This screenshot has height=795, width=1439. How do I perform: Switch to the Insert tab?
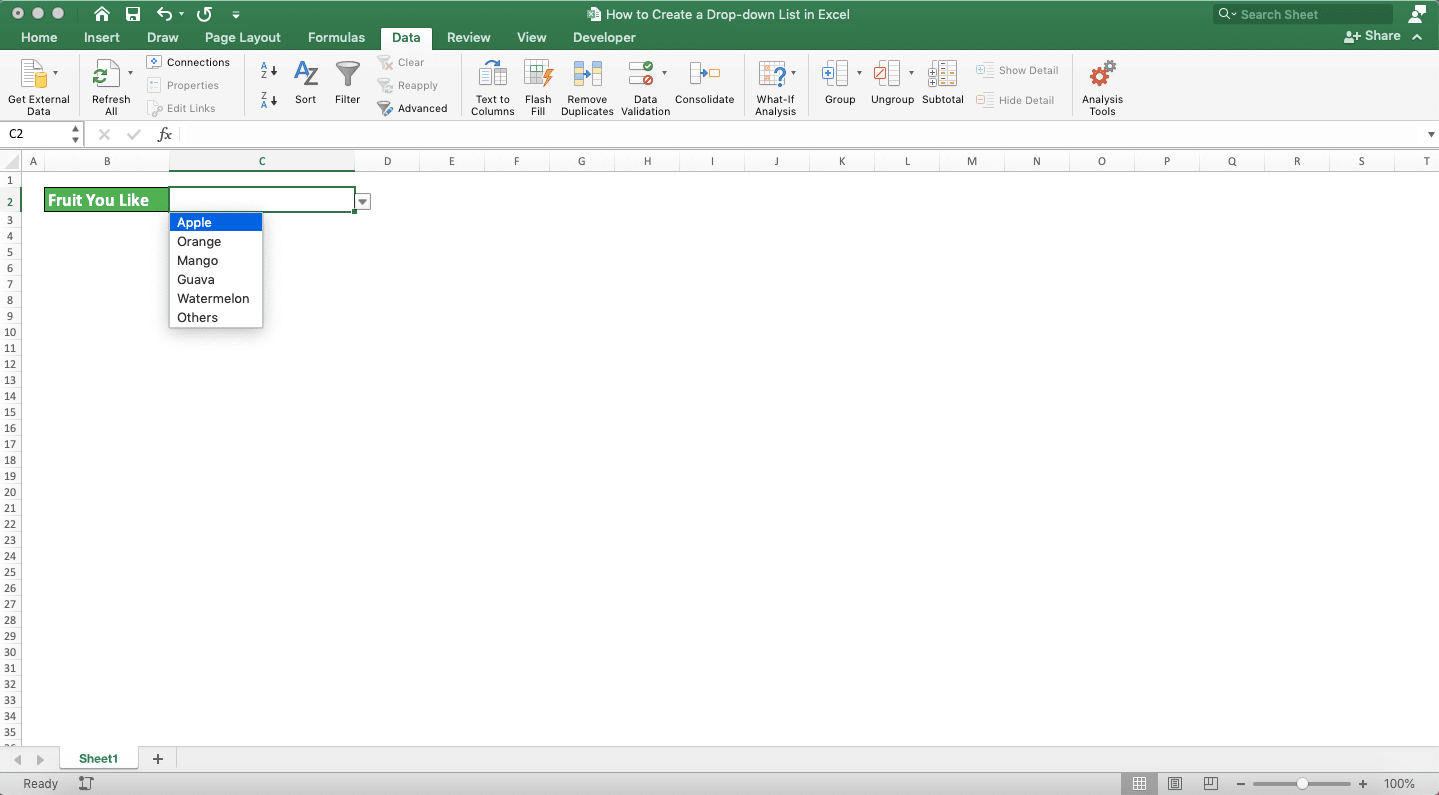pyautogui.click(x=102, y=37)
